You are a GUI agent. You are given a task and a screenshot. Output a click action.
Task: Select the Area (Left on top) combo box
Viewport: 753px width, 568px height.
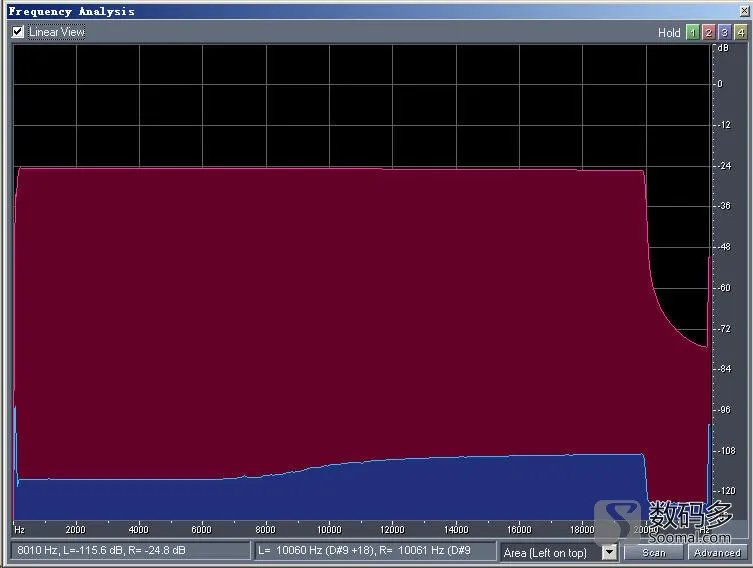pos(559,552)
